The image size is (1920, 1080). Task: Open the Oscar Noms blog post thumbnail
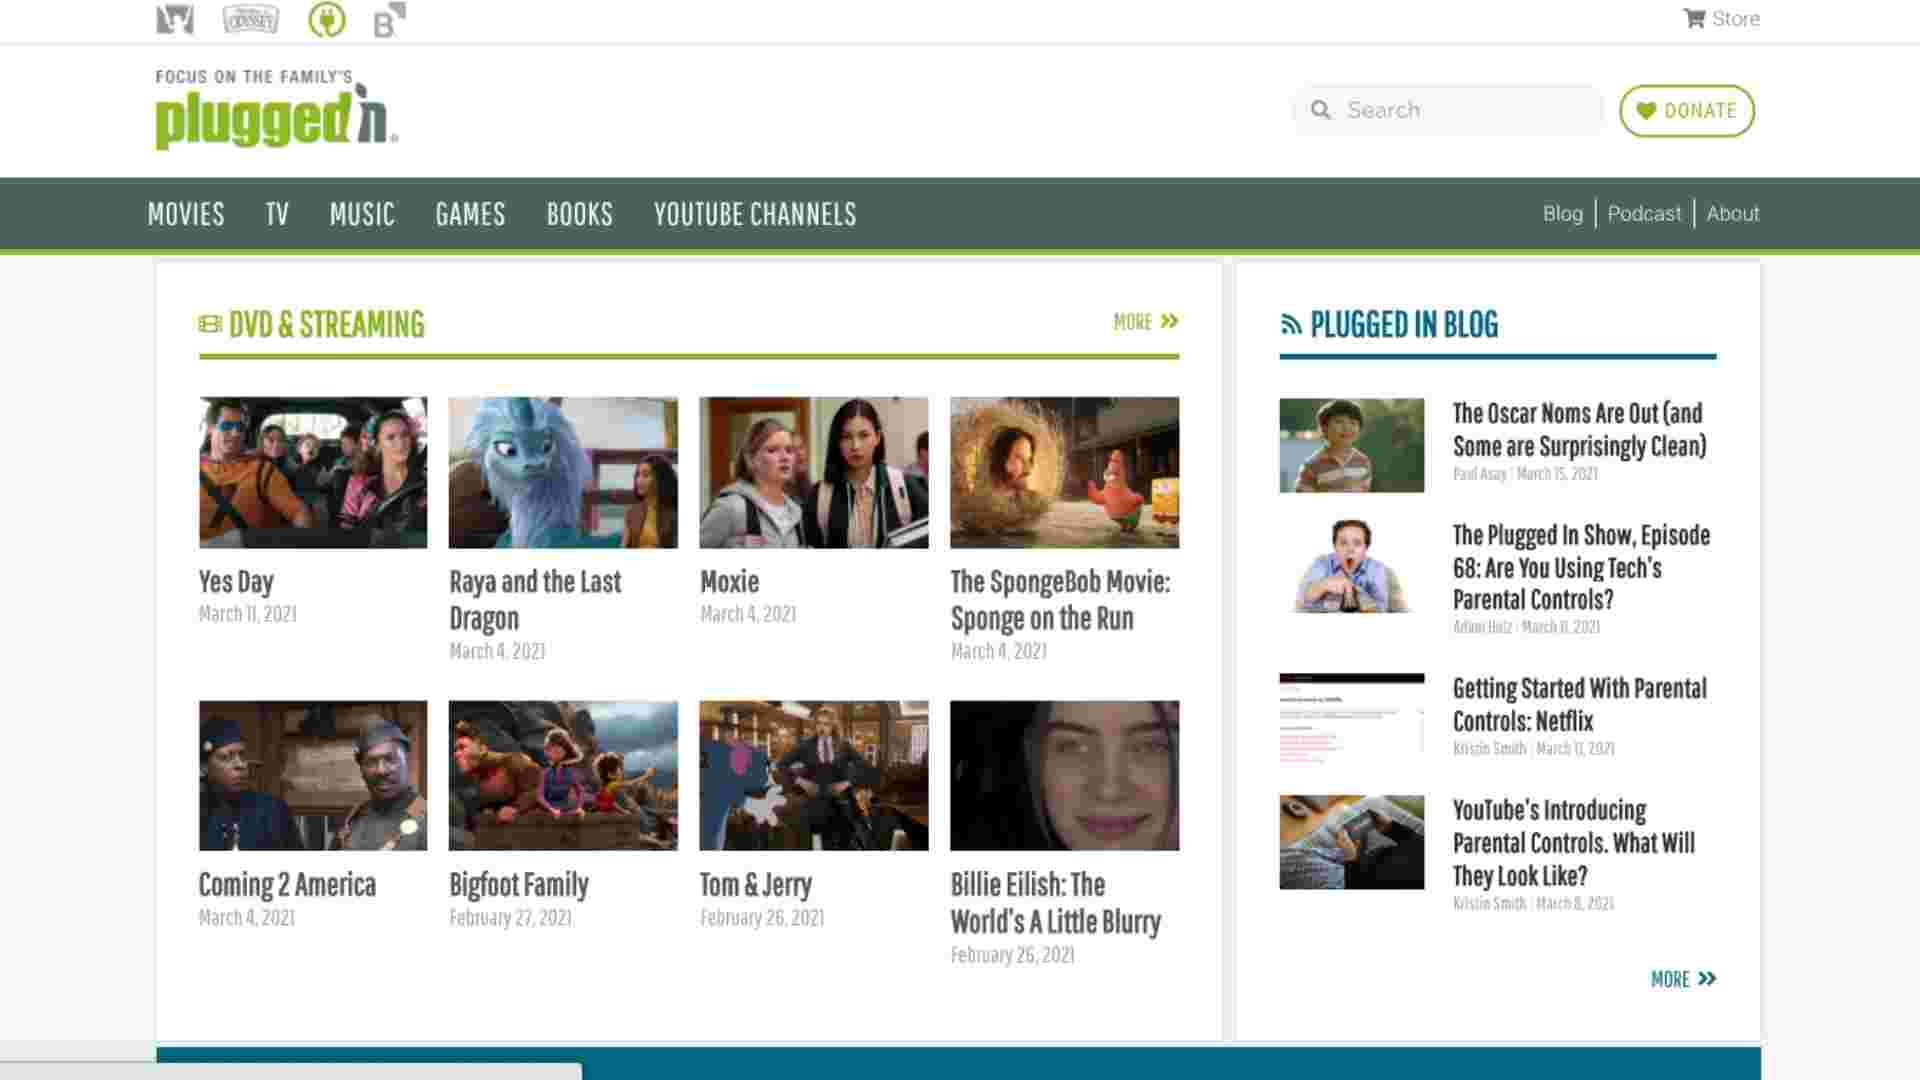1351,445
